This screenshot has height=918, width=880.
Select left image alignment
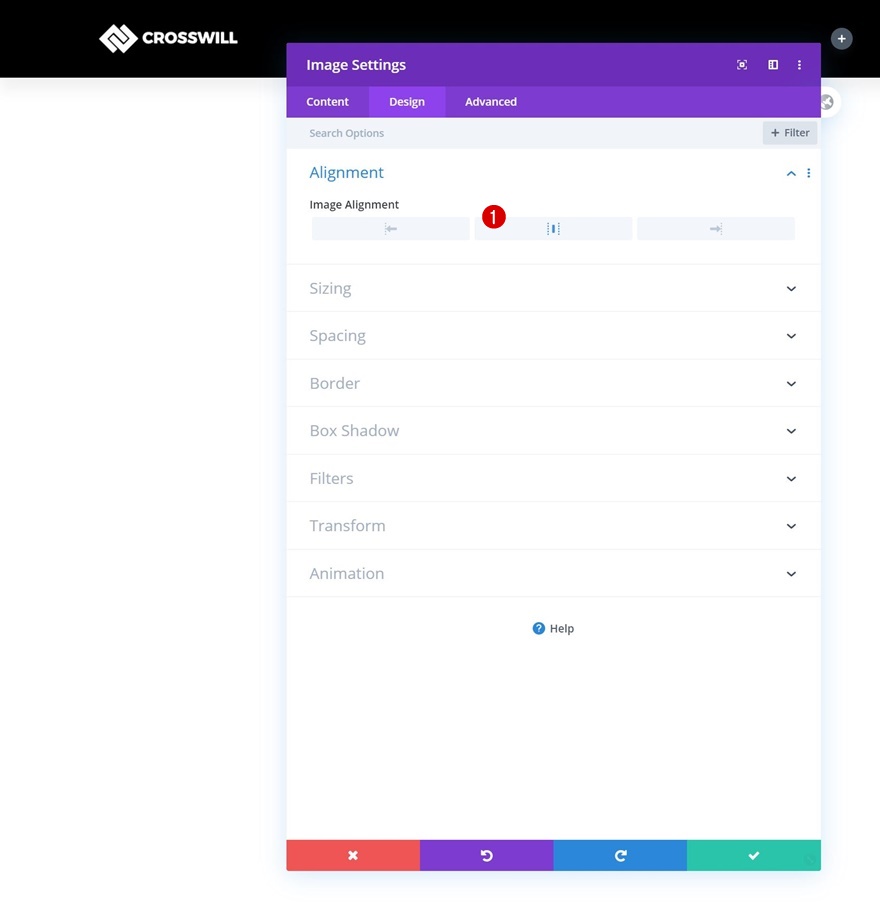pos(390,228)
